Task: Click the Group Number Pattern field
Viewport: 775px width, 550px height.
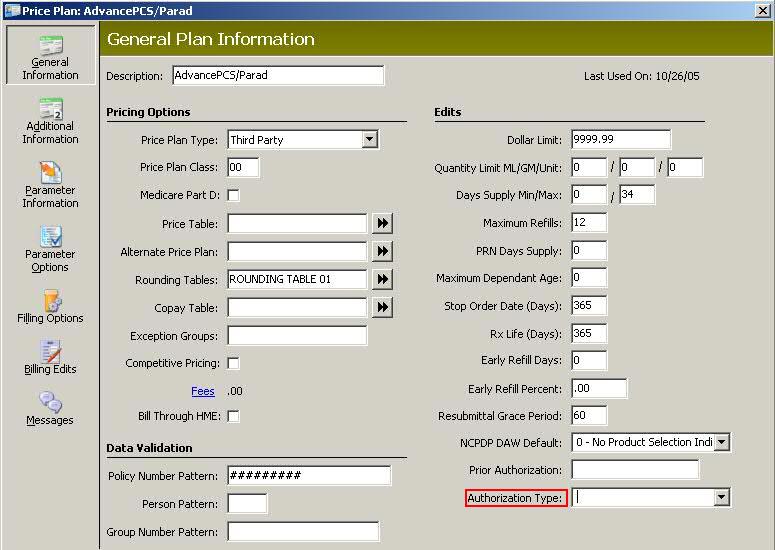Action: pyautogui.click(x=303, y=531)
